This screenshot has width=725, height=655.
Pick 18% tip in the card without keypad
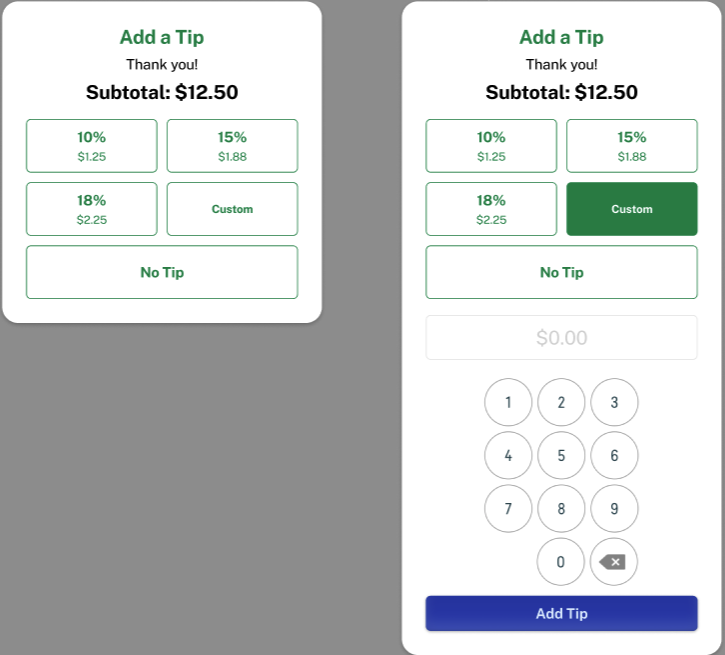pyautogui.click(x=91, y=209)
